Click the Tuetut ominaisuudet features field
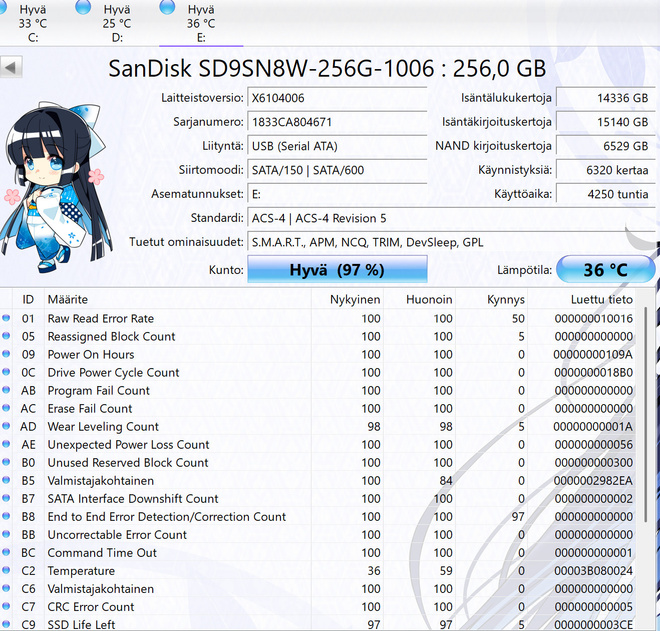The height and width of the screenshot is (631, 660). 451,242
